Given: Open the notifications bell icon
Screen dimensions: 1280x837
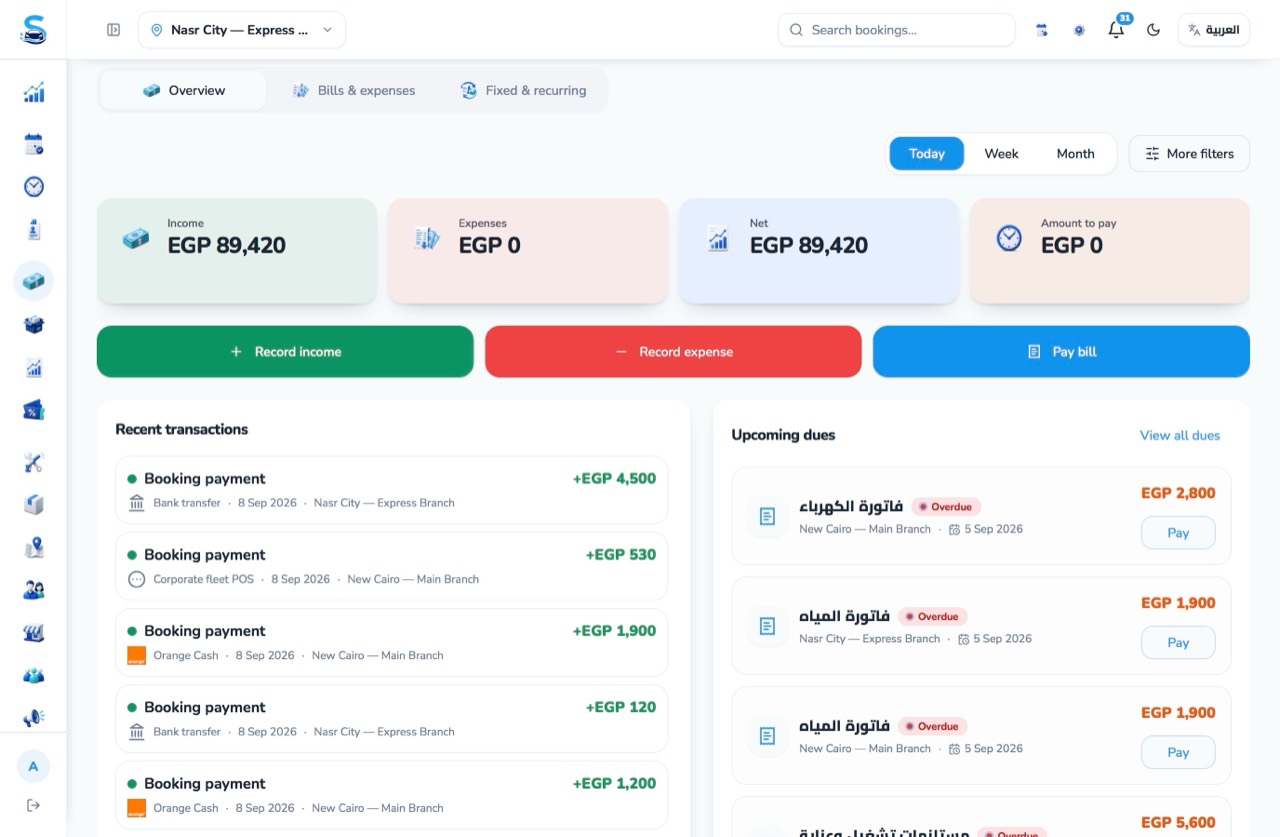Looking at the screenshot, I should 1116,30.
